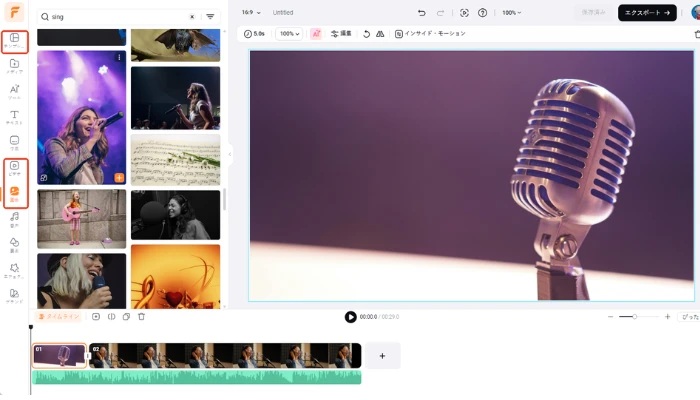Select scene 01 microphone clip
Viewport: 700px width, 400px height.
pyautogui.click(x=59, y=356)
